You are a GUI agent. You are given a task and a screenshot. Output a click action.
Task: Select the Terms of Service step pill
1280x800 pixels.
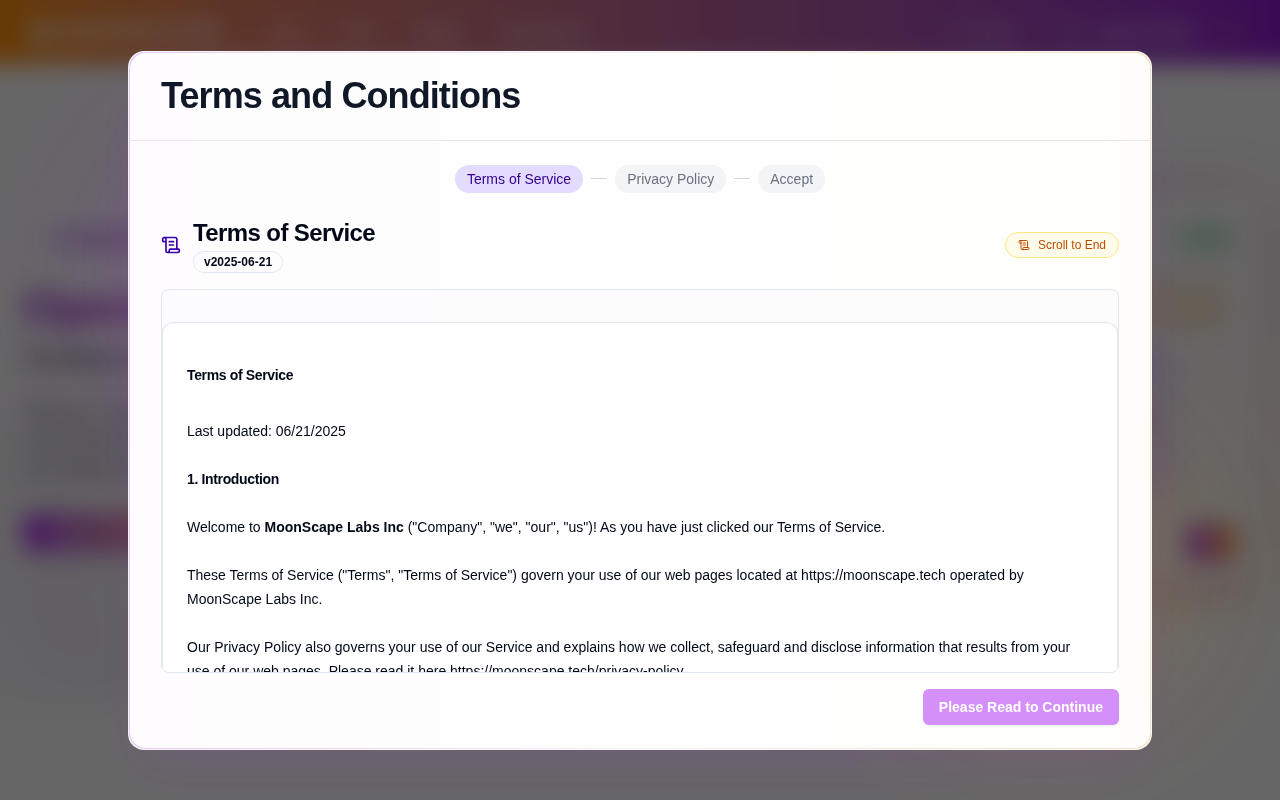(x=518, y=179)
